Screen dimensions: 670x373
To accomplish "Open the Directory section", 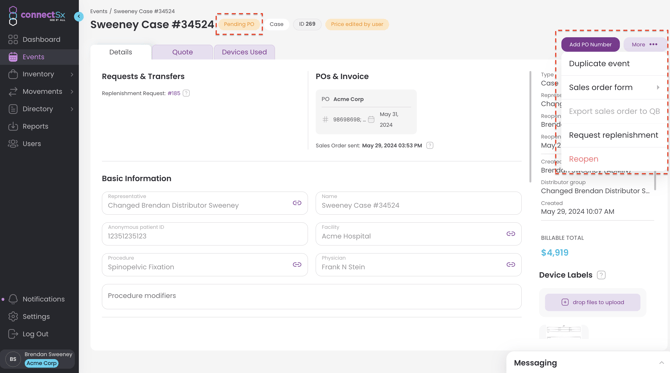I will pyautogui.click(x=38, y=109).
